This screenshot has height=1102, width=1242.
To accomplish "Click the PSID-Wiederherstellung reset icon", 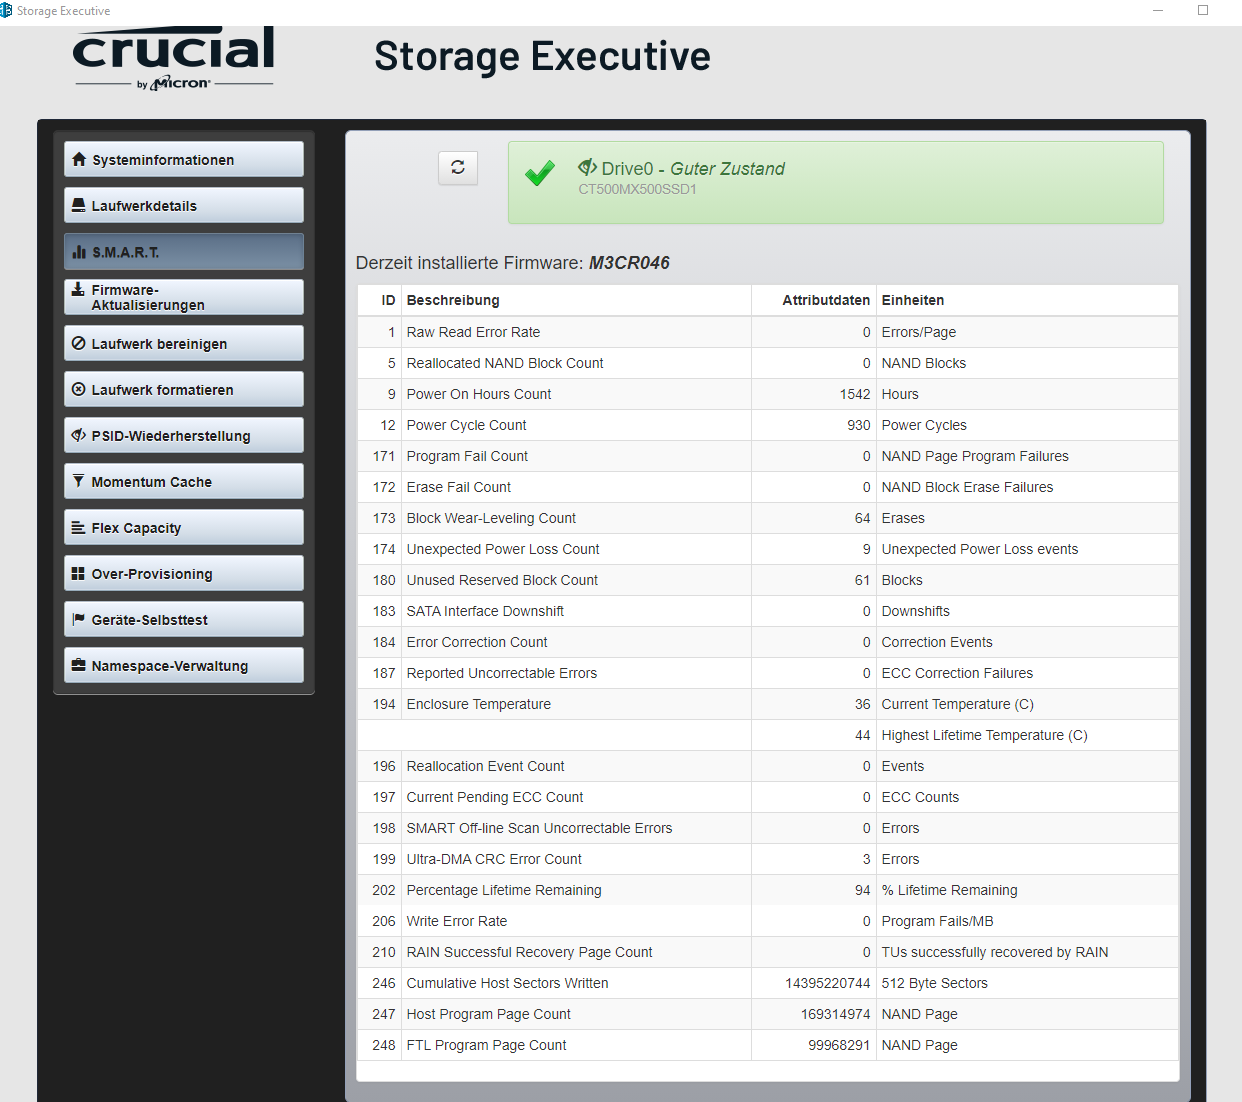I will point(79,435).
